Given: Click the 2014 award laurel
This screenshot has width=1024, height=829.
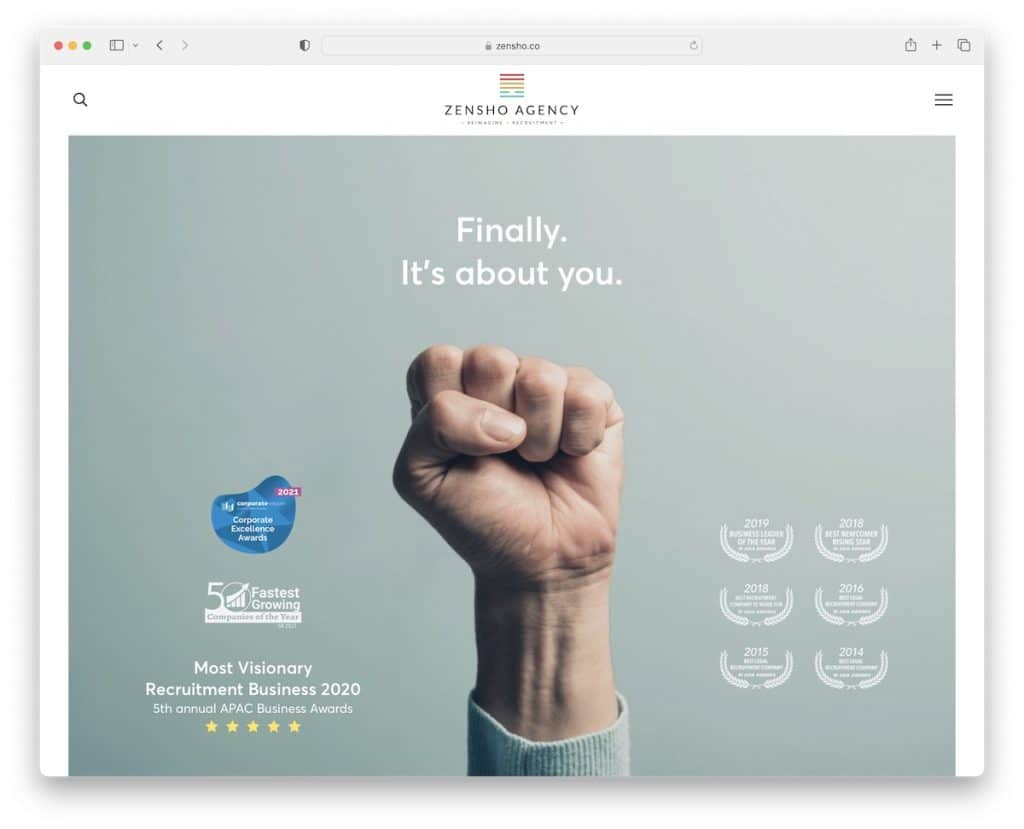Looking at the screenshot, I should click(851, 667).
